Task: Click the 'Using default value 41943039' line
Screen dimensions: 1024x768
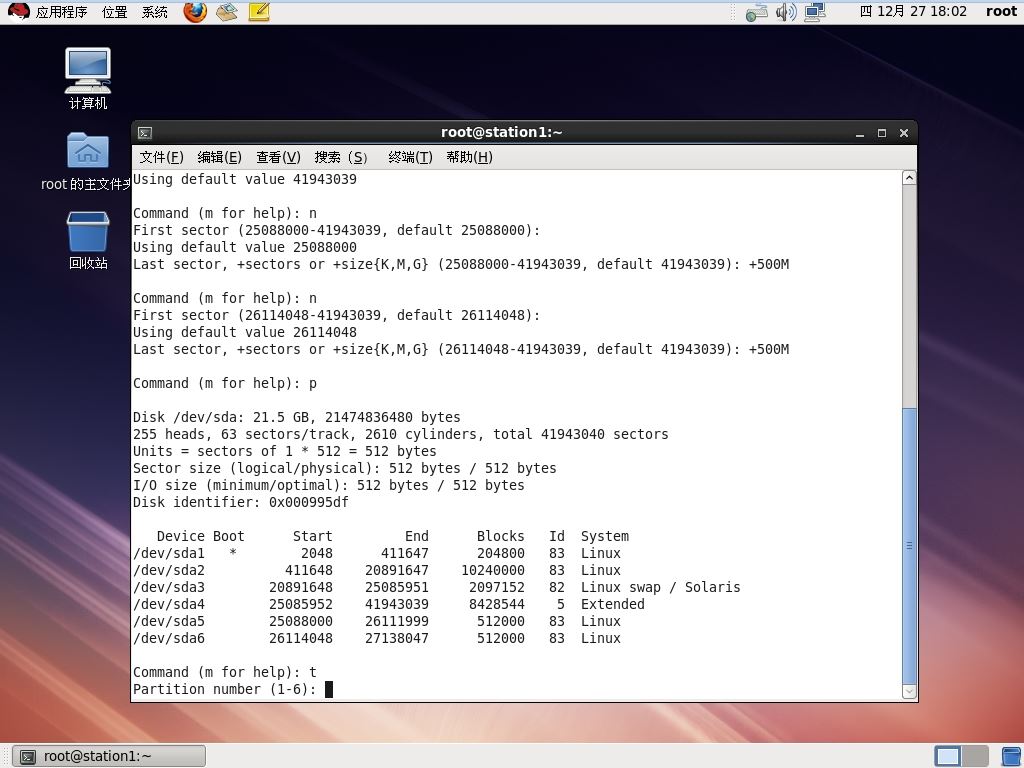Action: coord(245,179)
